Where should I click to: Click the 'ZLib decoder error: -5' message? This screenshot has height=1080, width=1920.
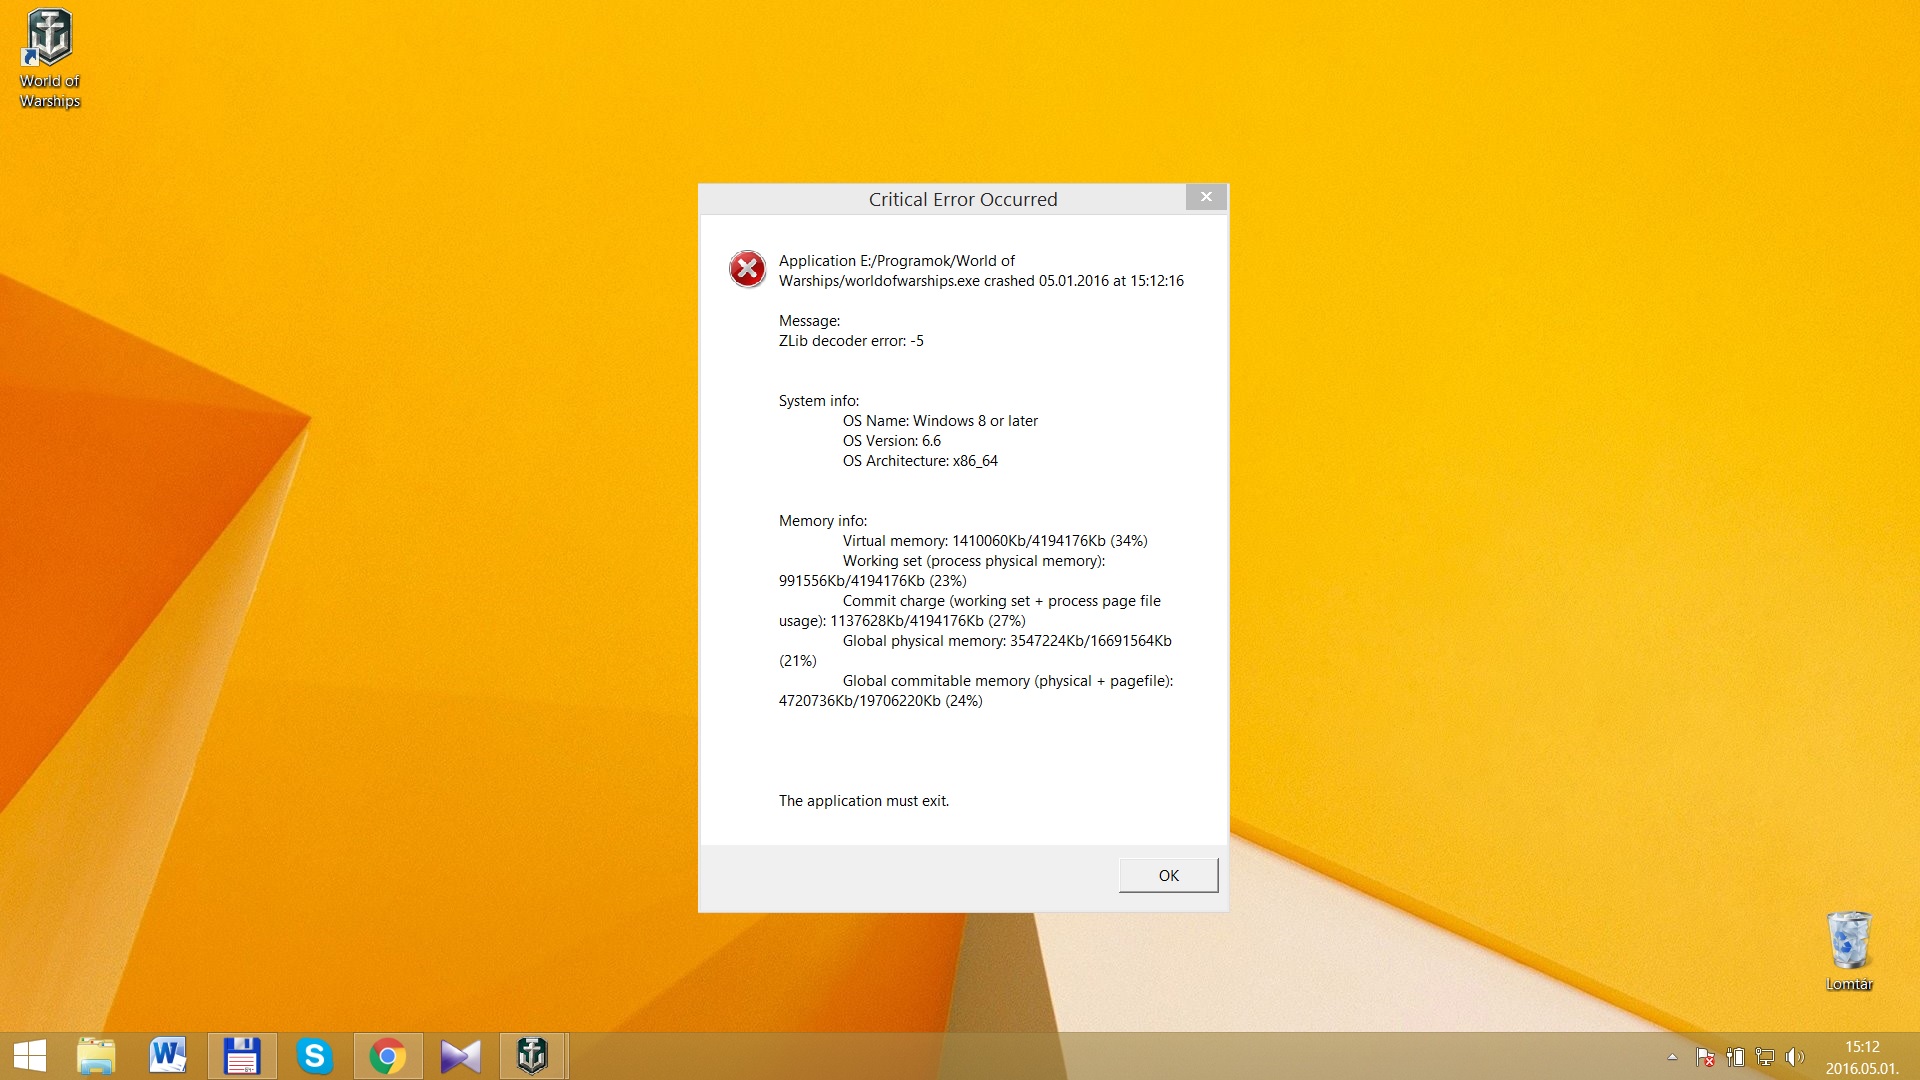851,341
